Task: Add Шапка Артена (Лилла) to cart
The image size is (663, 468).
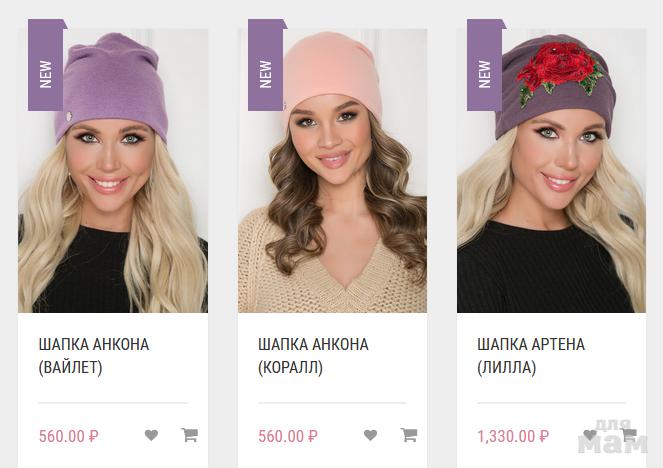Action: pos(629,435)
